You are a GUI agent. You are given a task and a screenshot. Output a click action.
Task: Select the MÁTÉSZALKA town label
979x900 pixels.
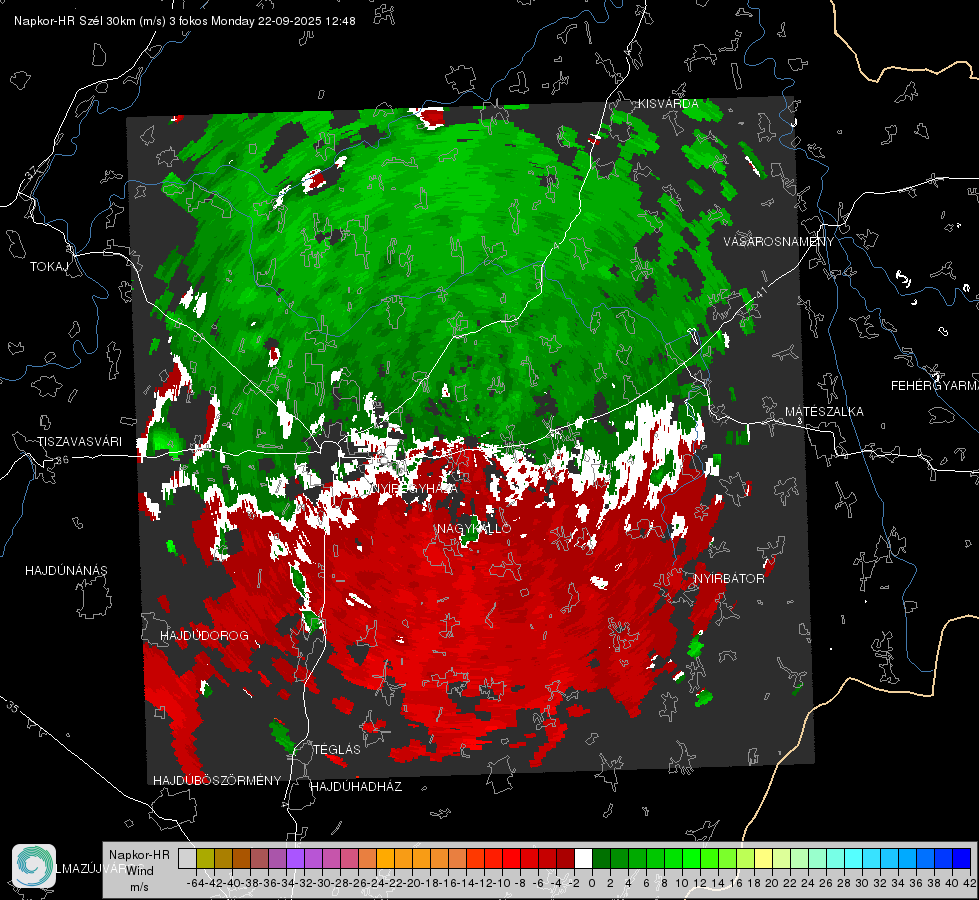click(824, 412)
